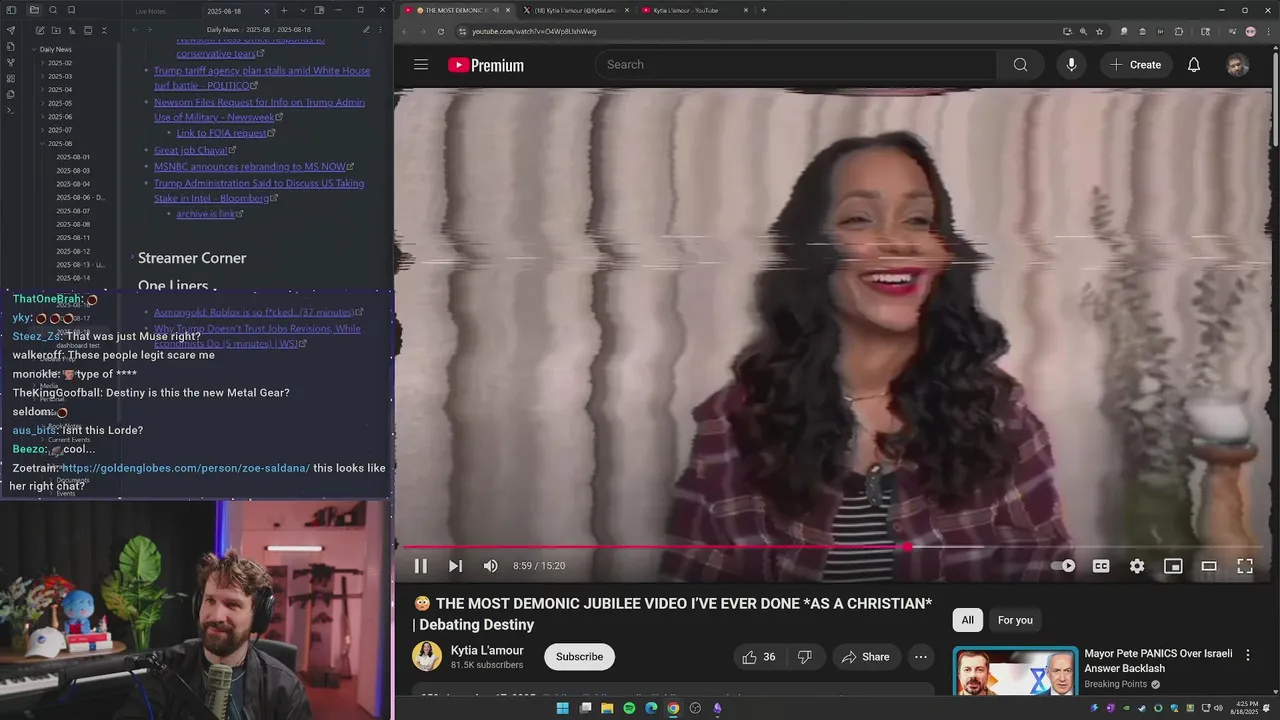The width and height of the screenshot is (1280, 720).
Task: Toggle closed captions in the player
Action: coord(1101,566)
